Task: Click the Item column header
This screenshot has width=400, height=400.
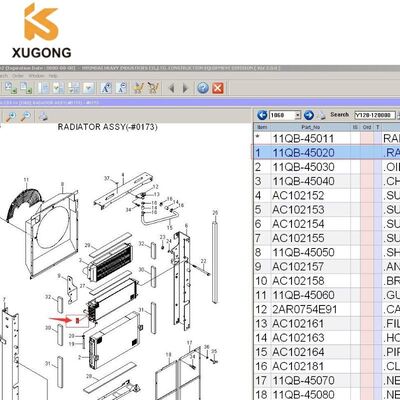Action: 262,127
